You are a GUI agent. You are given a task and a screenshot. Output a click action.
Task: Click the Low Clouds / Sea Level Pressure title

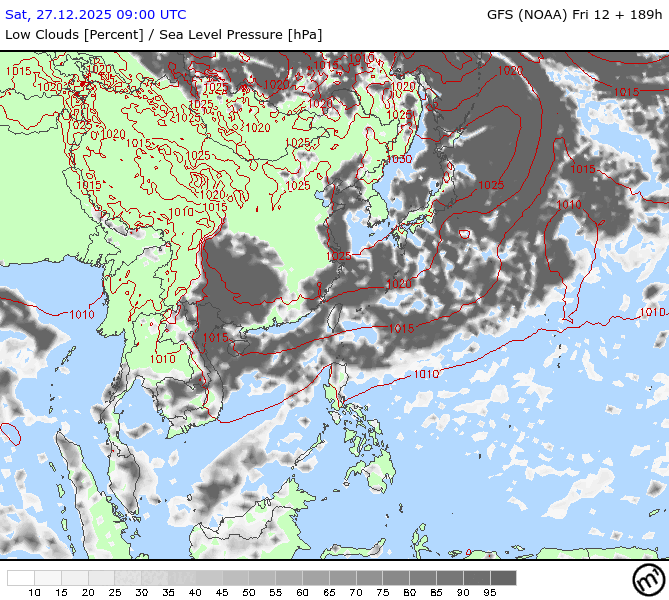(x=163, y=34)
